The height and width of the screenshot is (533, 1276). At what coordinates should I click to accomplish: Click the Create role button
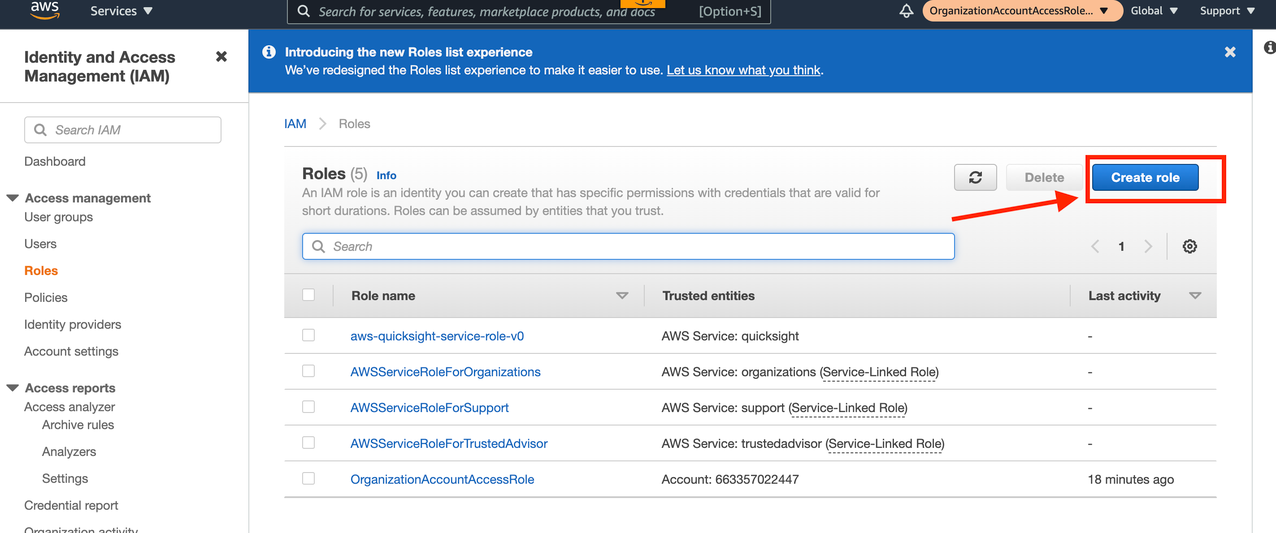pyautogui.click(x=1145, y=177)
